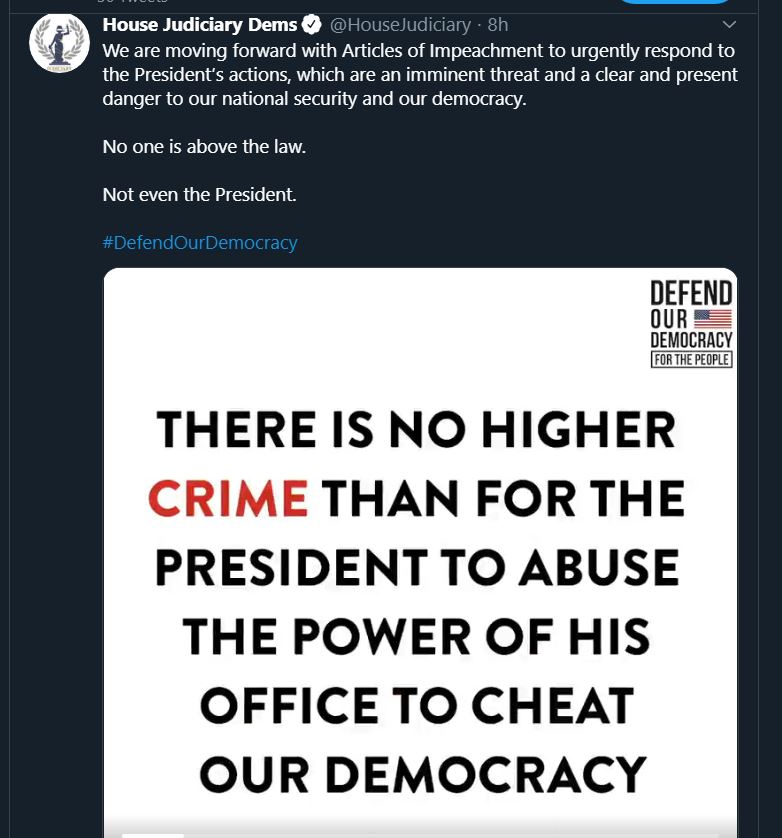This screenshot has height=838, width=782.
Task: Expand the tweet options chevron menu
Action: [729, 25]
